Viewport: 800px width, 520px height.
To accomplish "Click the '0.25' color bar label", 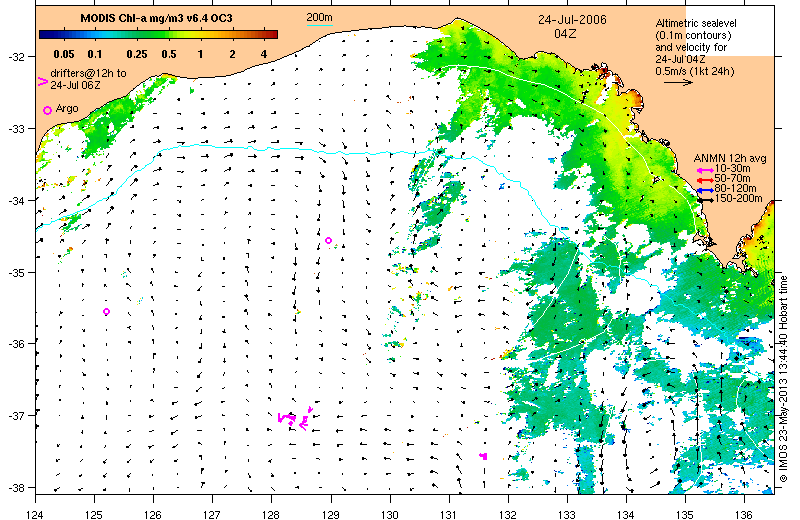I will [137, 54].
